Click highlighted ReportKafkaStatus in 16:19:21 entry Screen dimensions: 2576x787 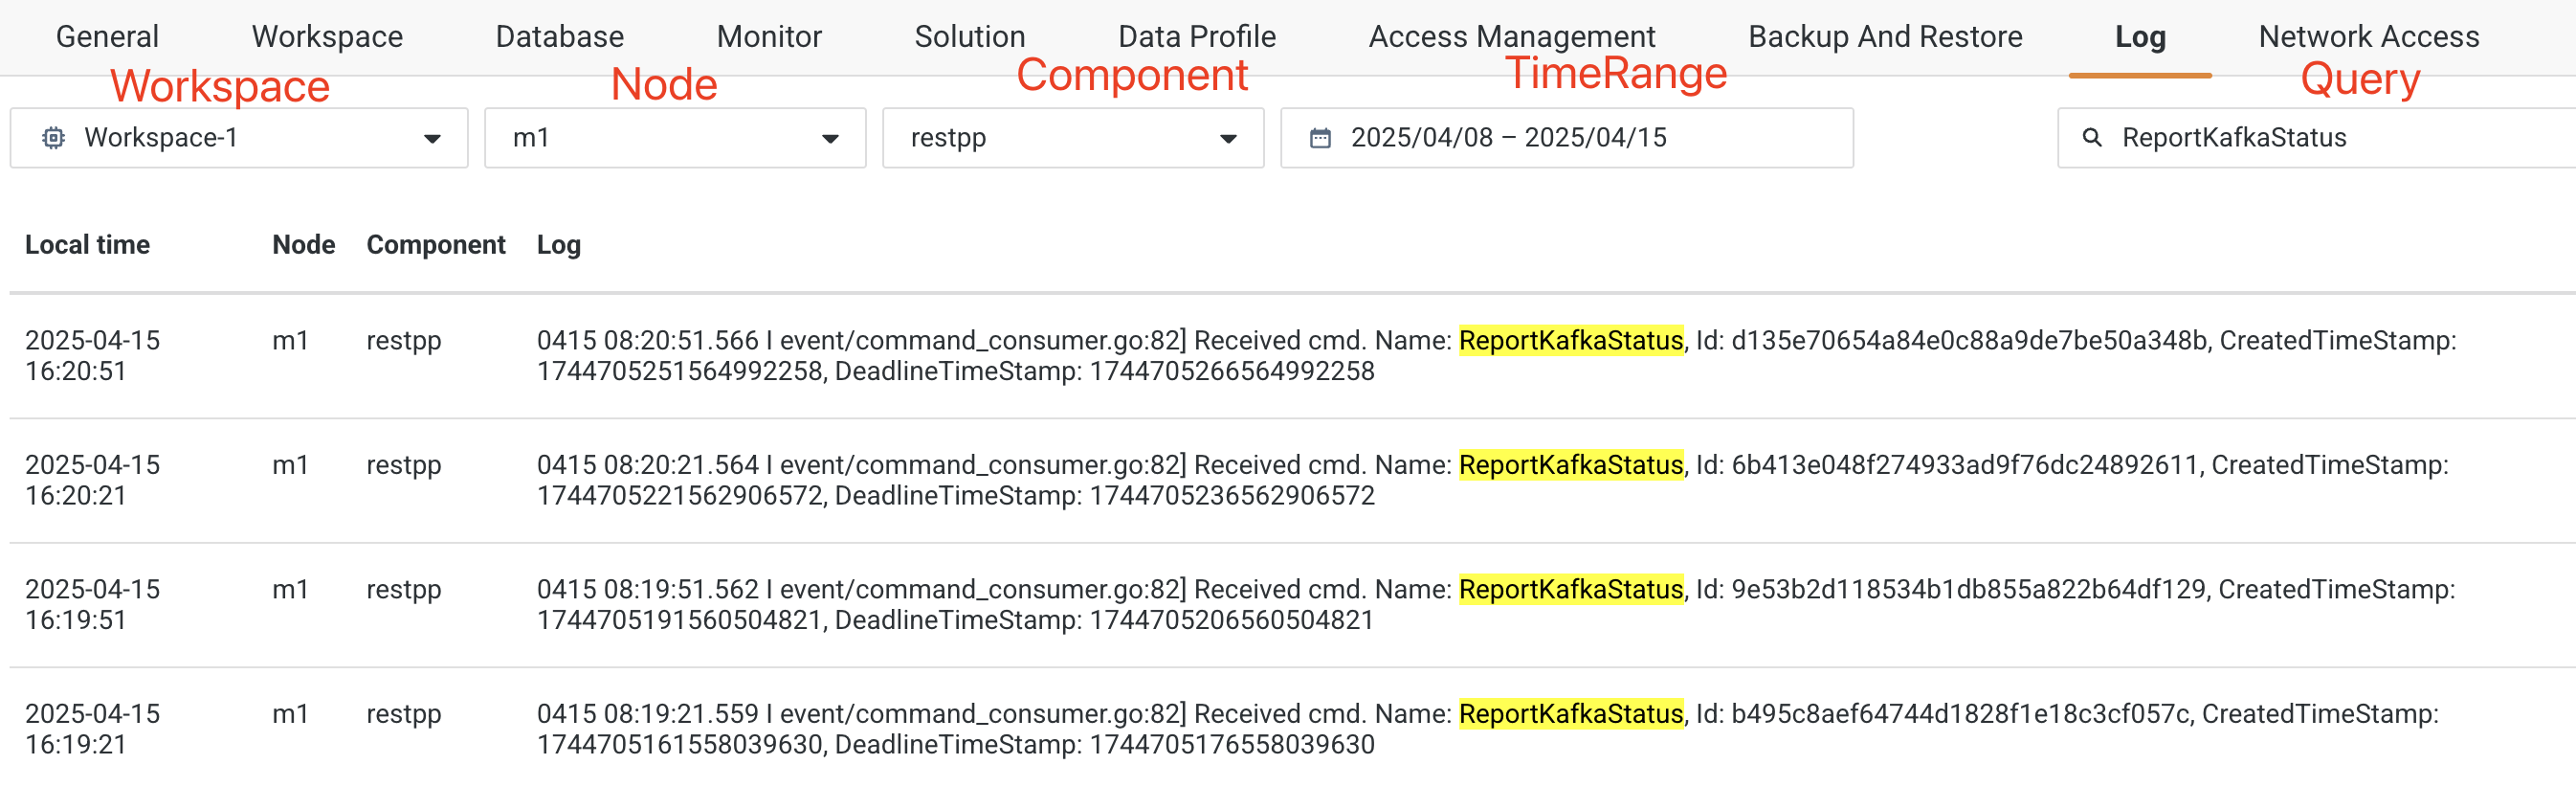[1570, 714]
